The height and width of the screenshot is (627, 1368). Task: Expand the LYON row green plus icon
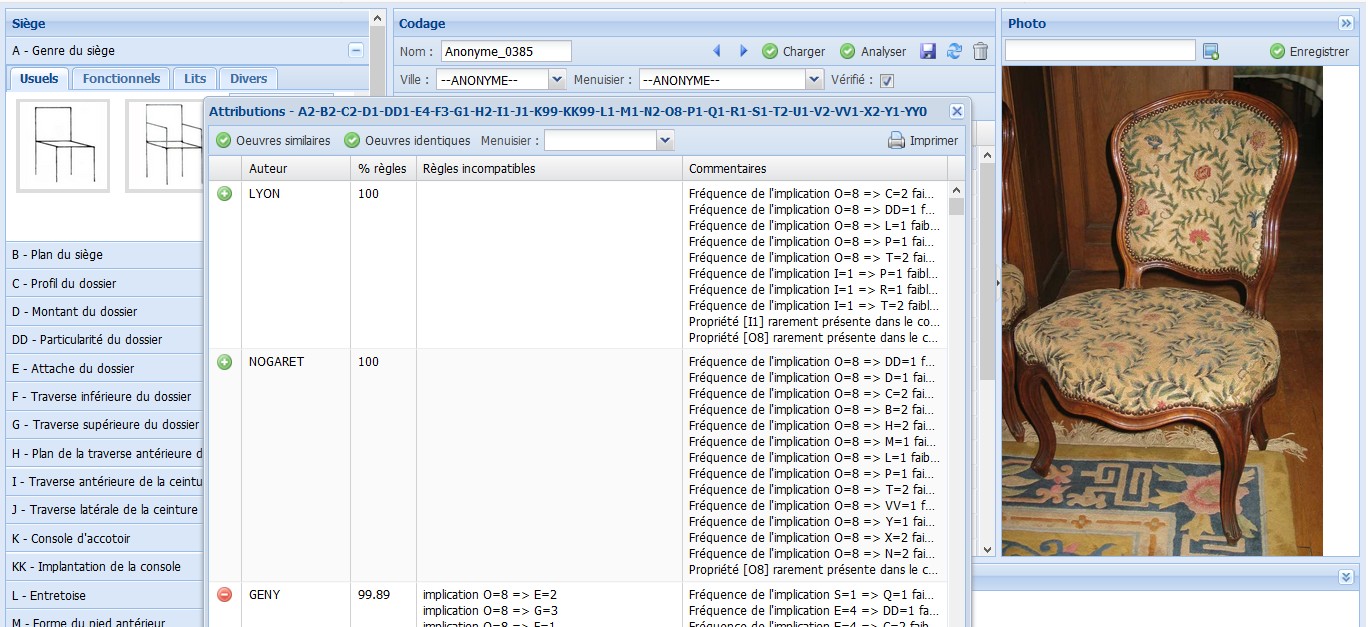[225, 194]
